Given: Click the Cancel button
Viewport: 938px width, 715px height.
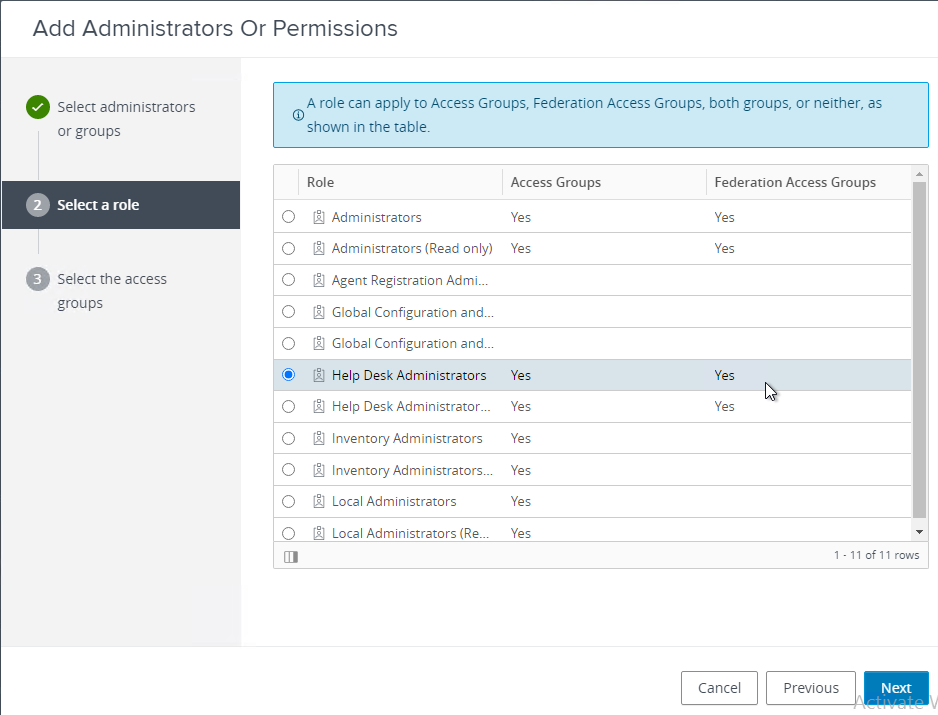Looking at the screenshot, I should [719, 688].
